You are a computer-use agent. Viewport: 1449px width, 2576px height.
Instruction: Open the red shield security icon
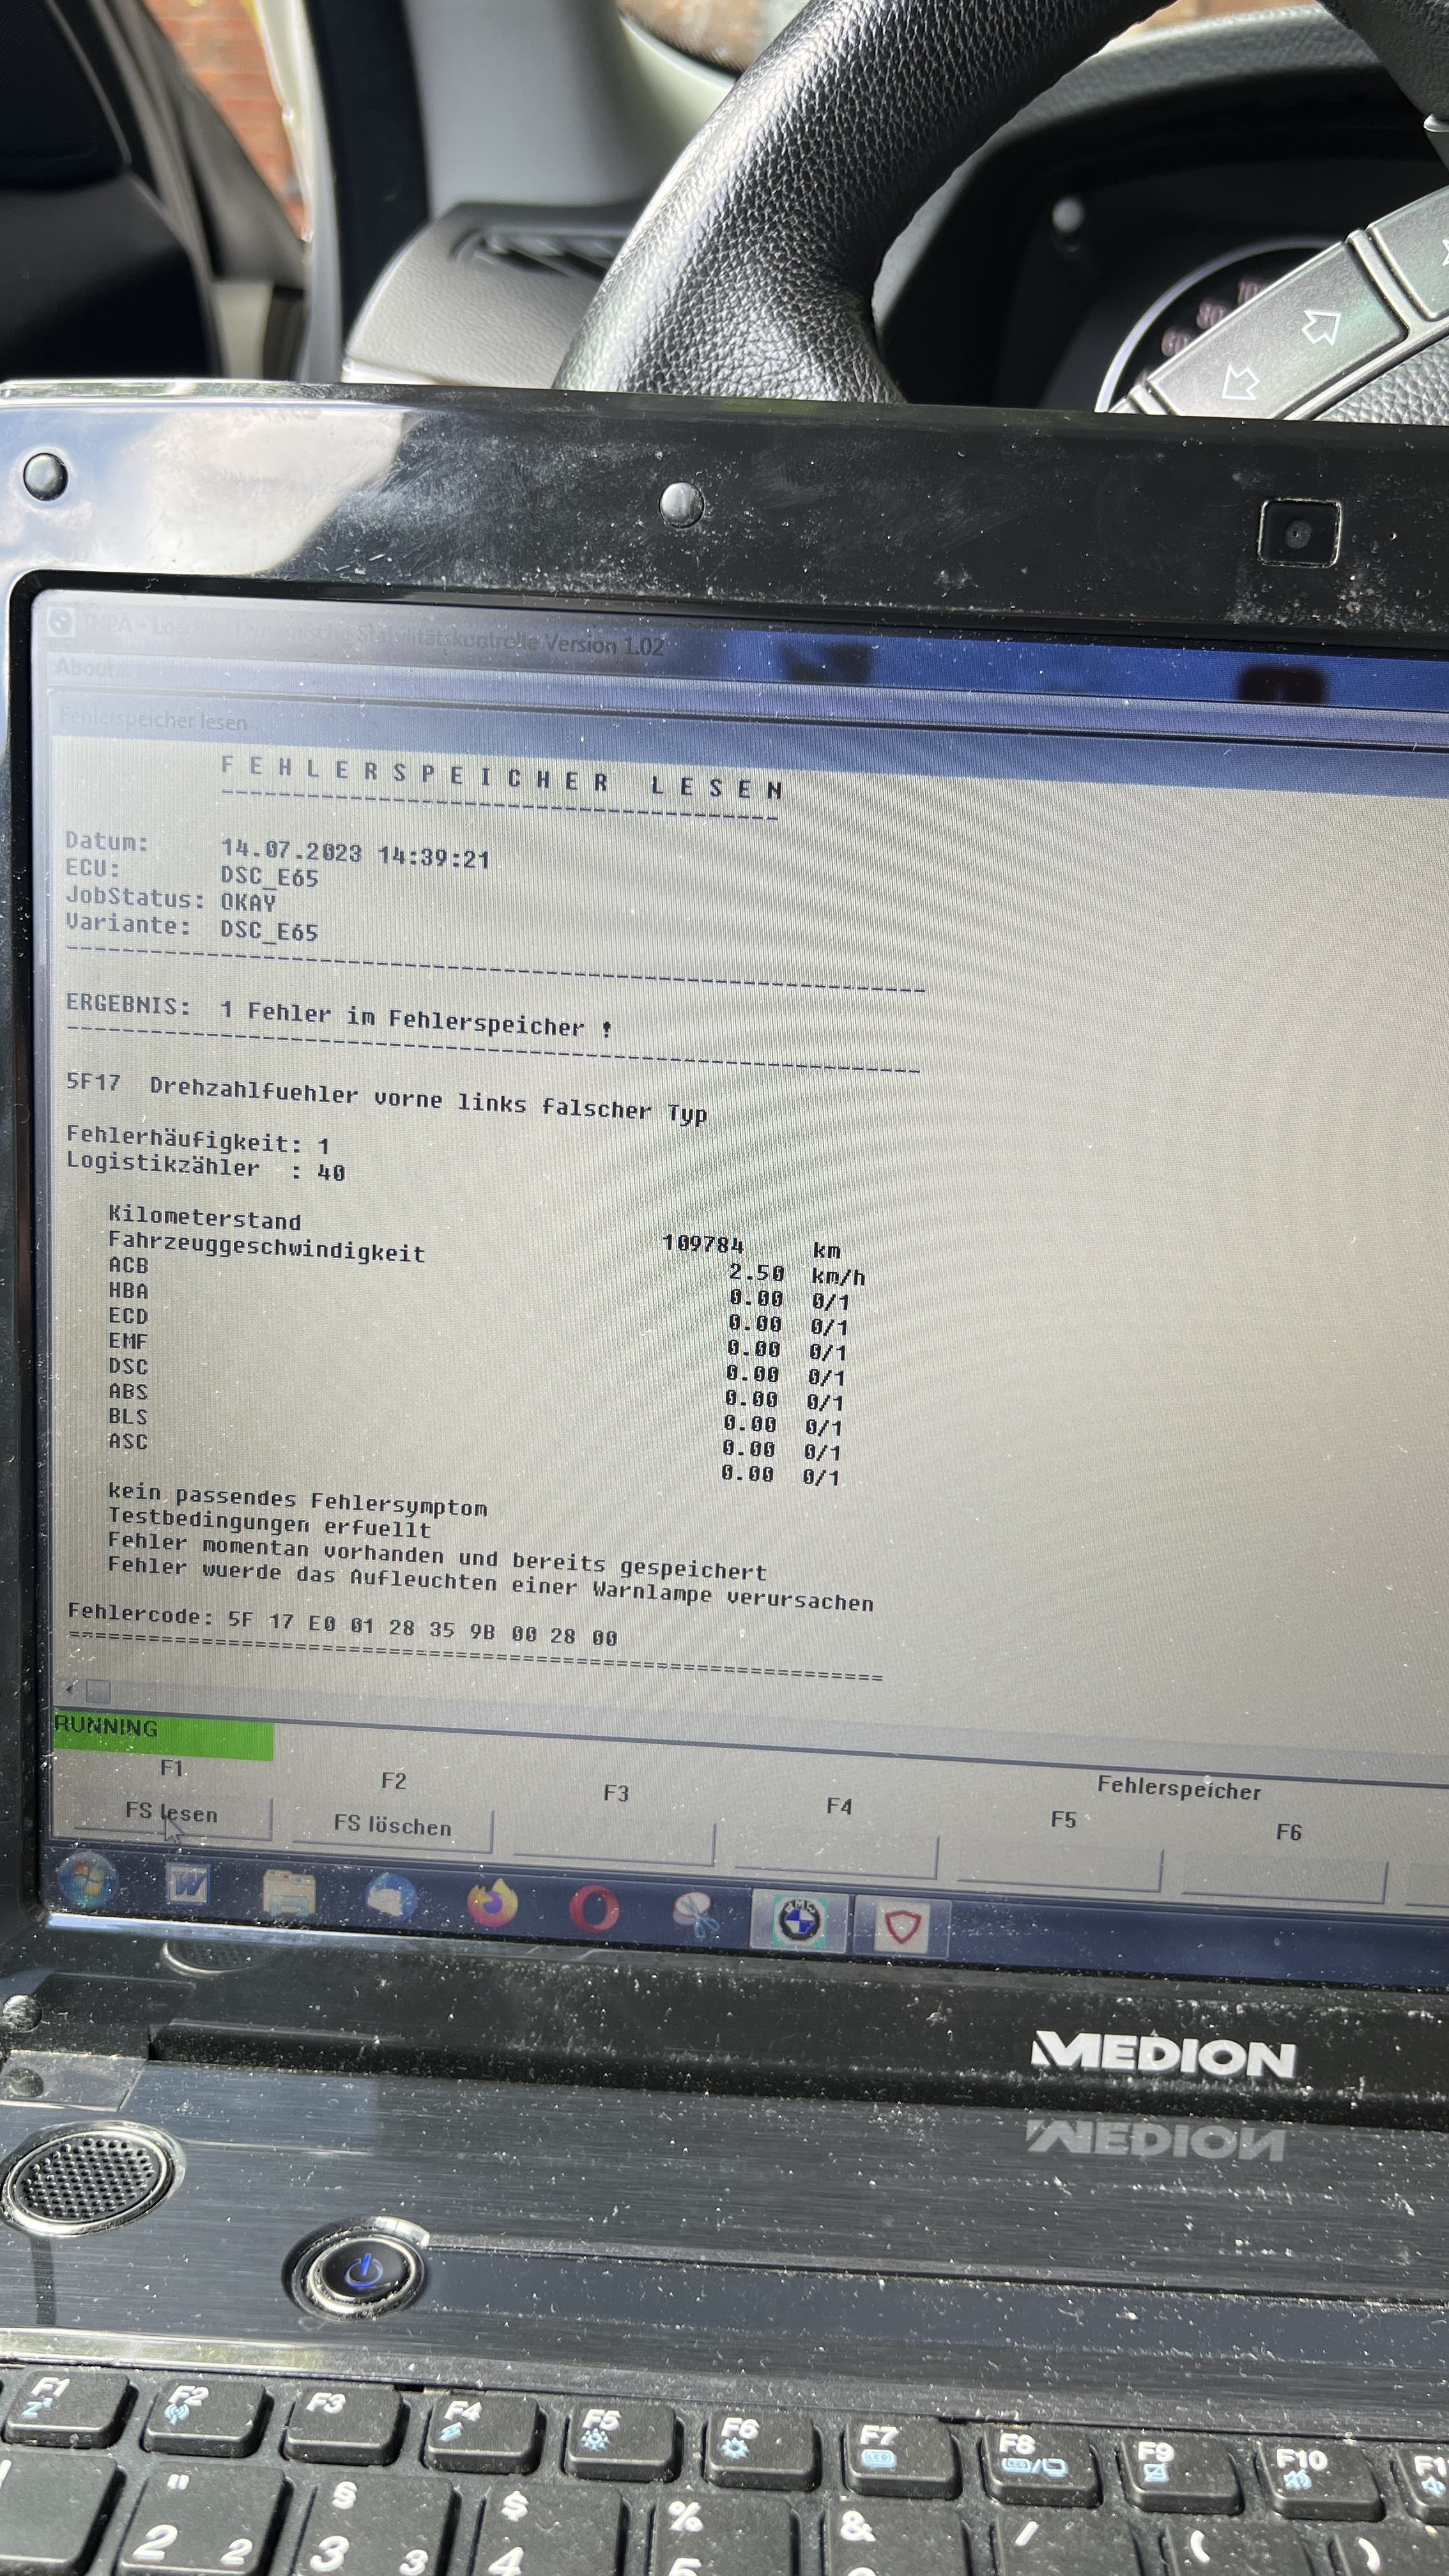point(901,1925)
